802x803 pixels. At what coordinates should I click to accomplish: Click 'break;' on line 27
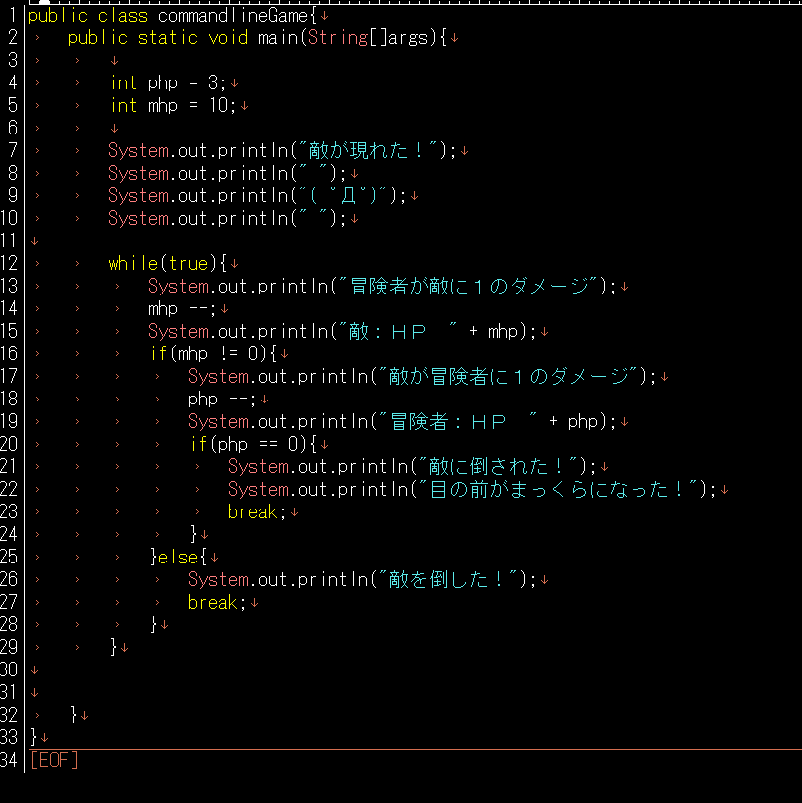217,602
